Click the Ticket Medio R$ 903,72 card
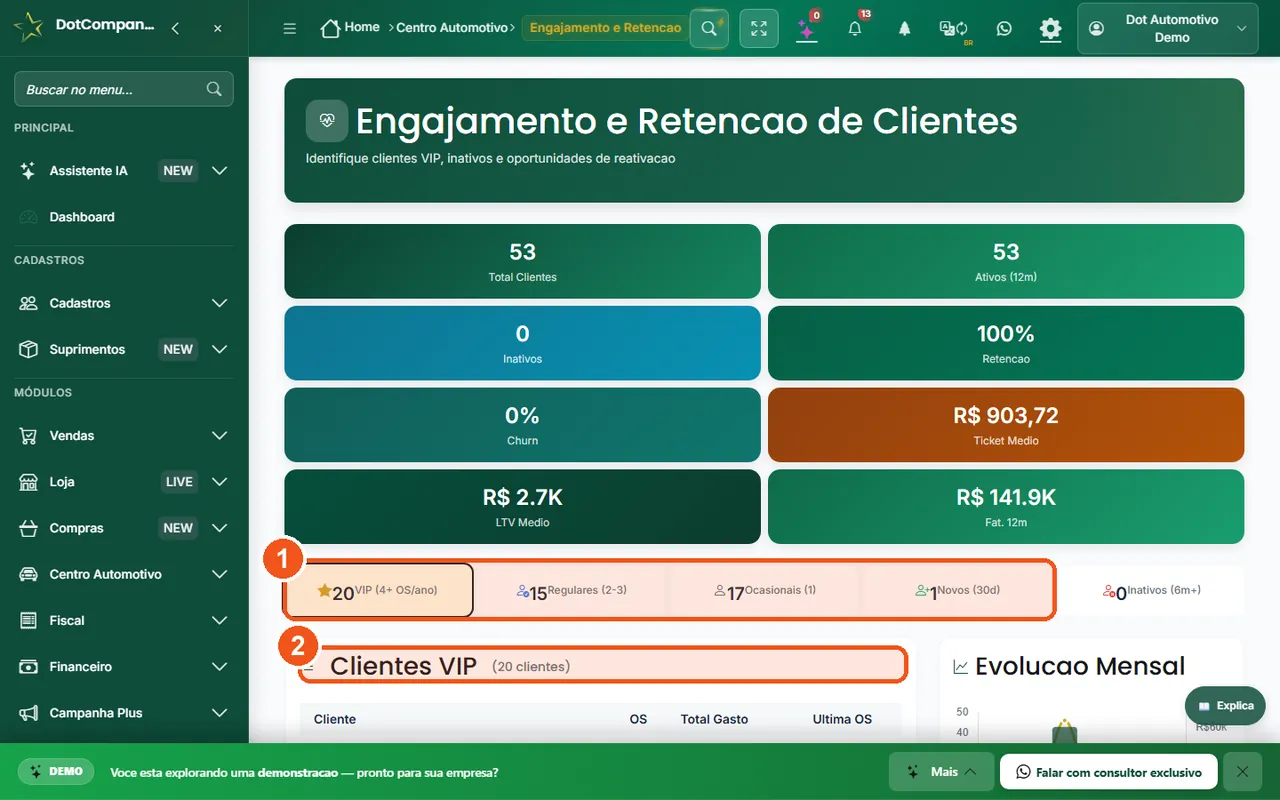This screenshot has height=800, width=1280. pos(1006,425)
